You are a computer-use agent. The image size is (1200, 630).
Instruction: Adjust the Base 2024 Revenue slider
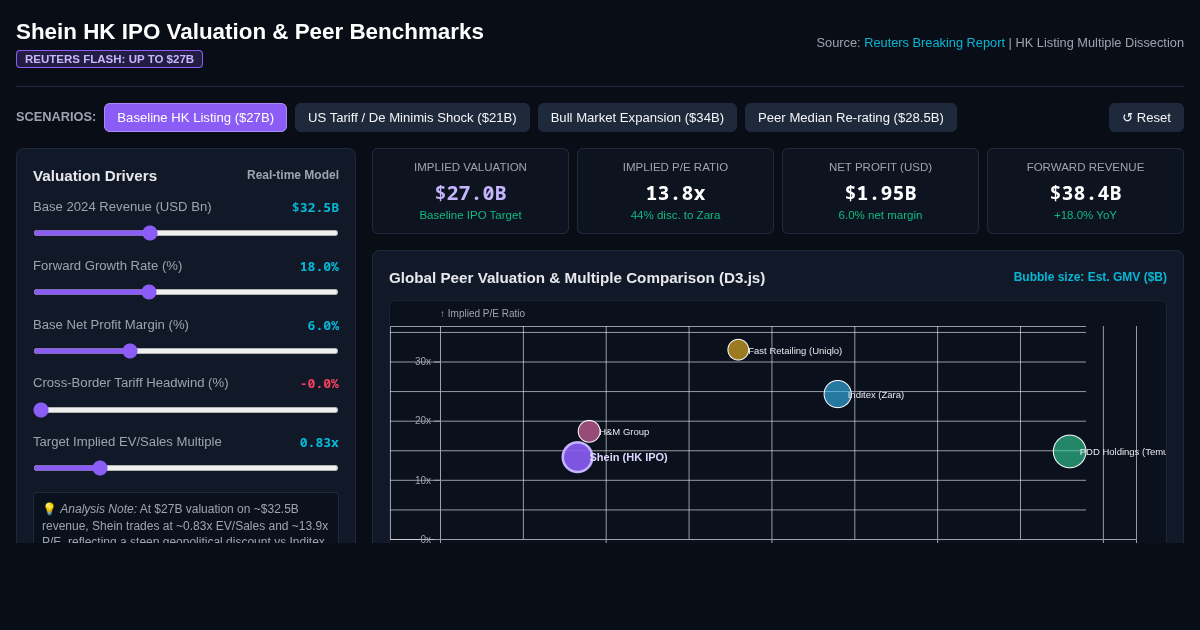pos(186,233)
